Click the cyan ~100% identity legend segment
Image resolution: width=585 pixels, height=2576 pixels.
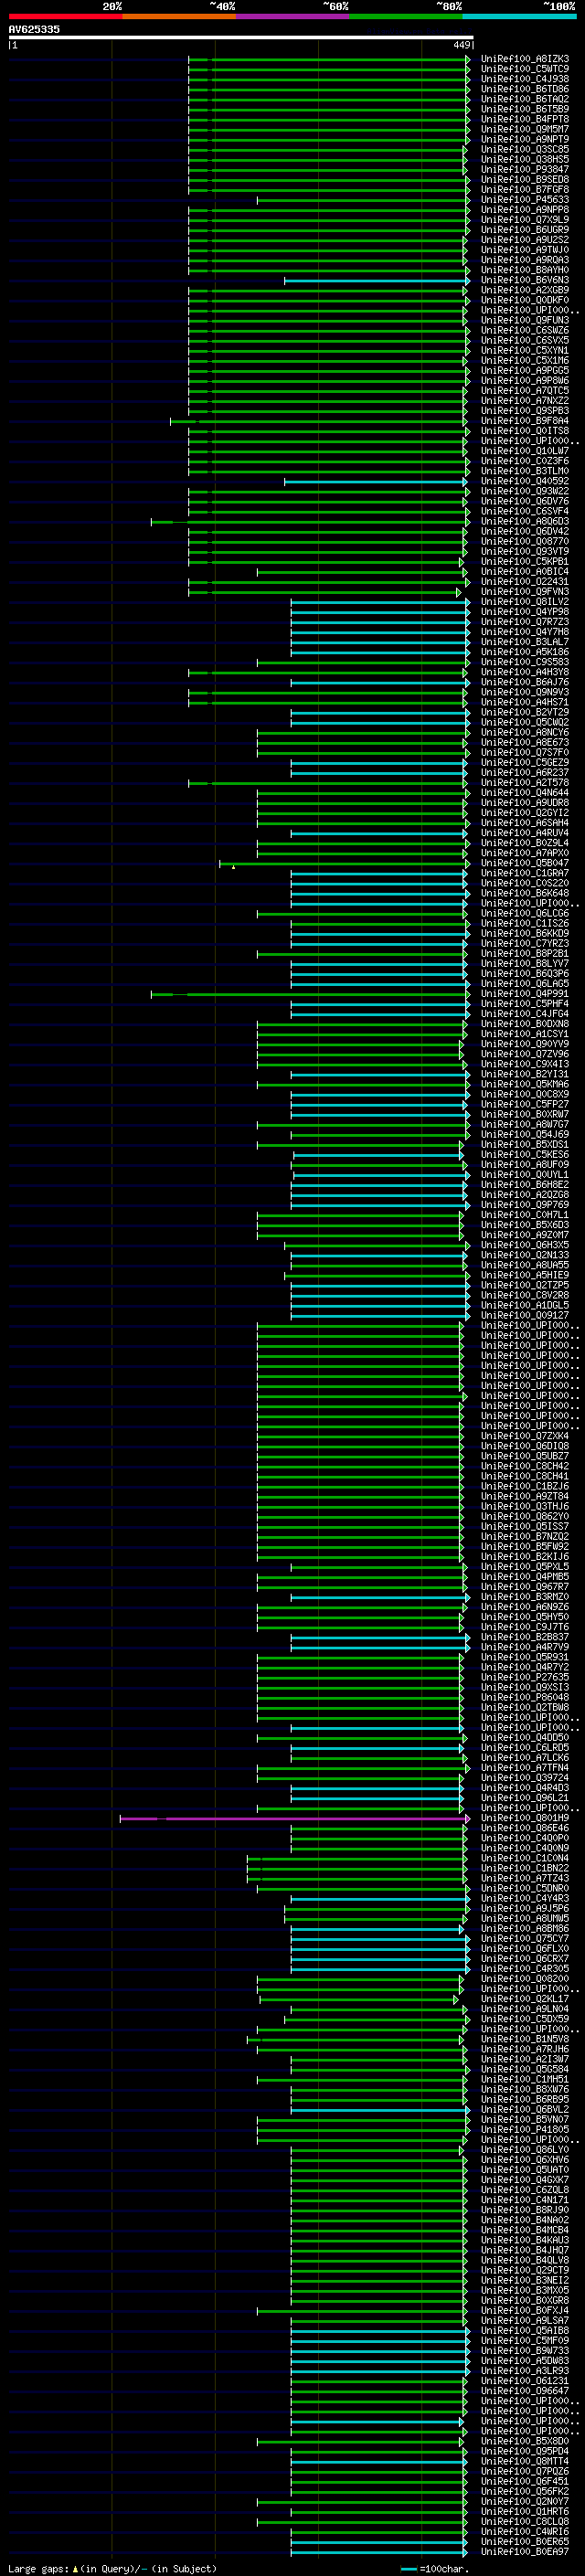coord(519,16)
